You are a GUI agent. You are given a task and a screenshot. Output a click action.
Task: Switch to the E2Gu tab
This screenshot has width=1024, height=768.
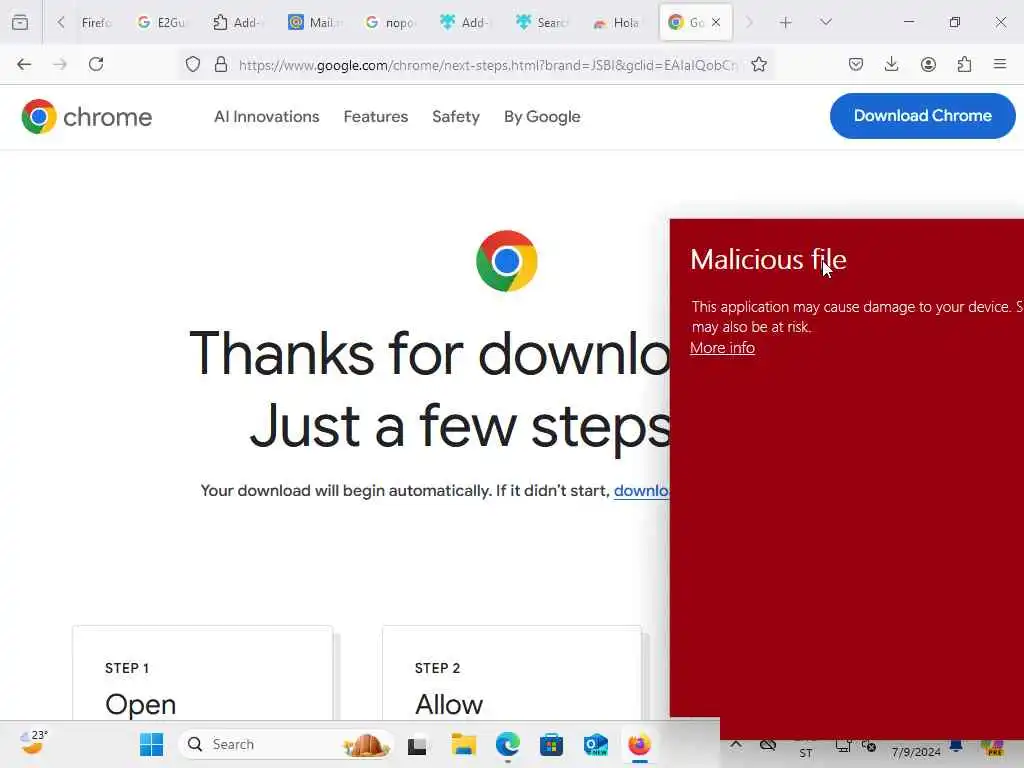(x=162, y=23)
